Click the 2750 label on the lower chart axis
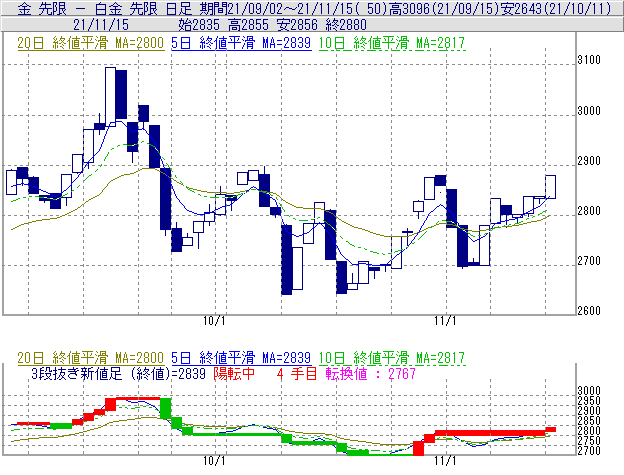Viewport: 624px width, 475px height. coord(589,441)
